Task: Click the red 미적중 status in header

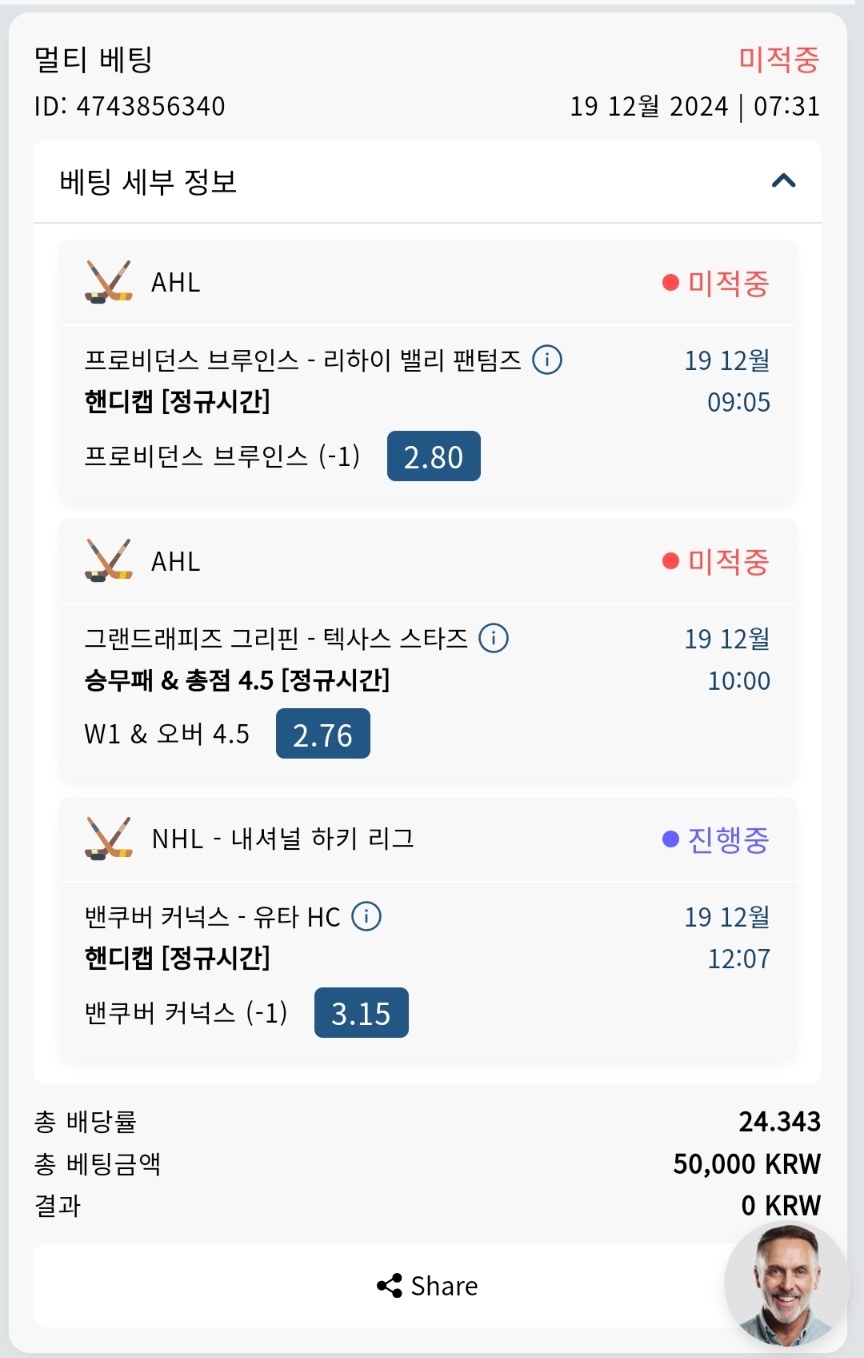Action: [779, 59]
